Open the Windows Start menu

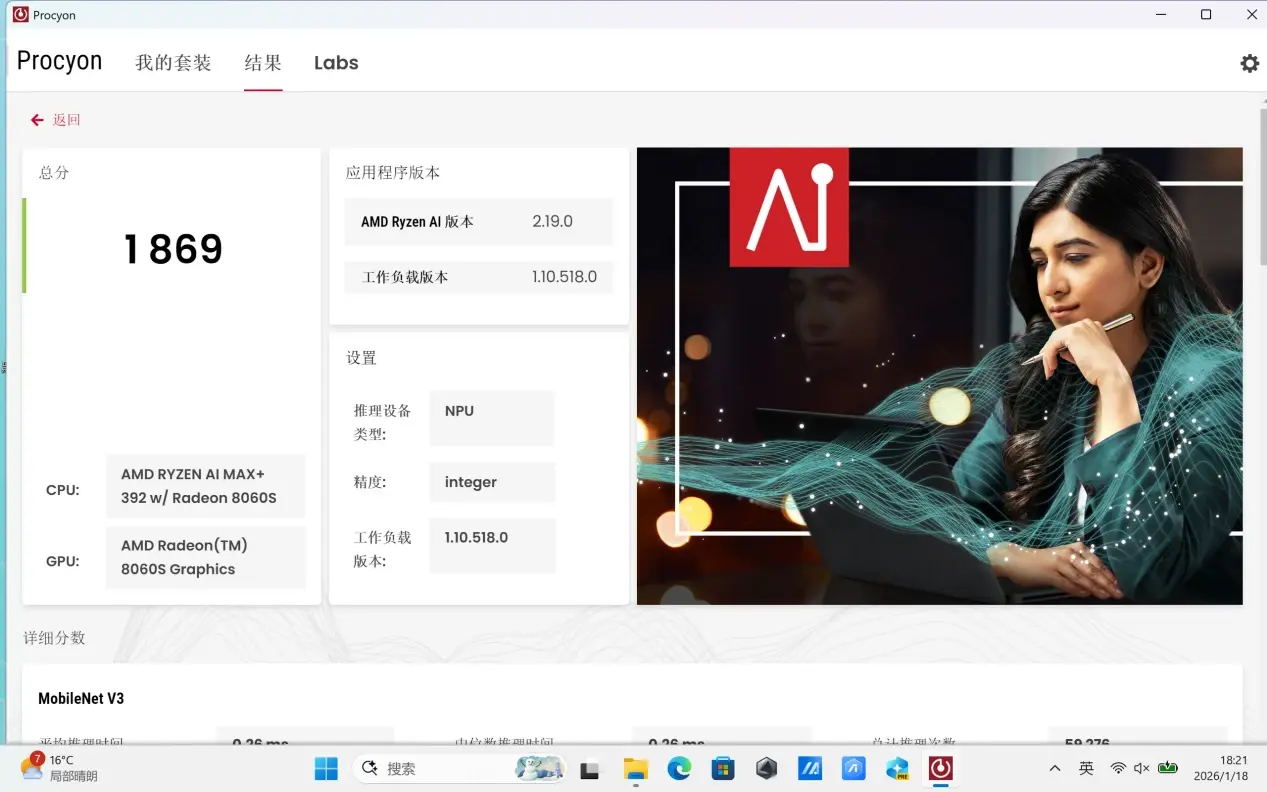click(x=326, y=768)
